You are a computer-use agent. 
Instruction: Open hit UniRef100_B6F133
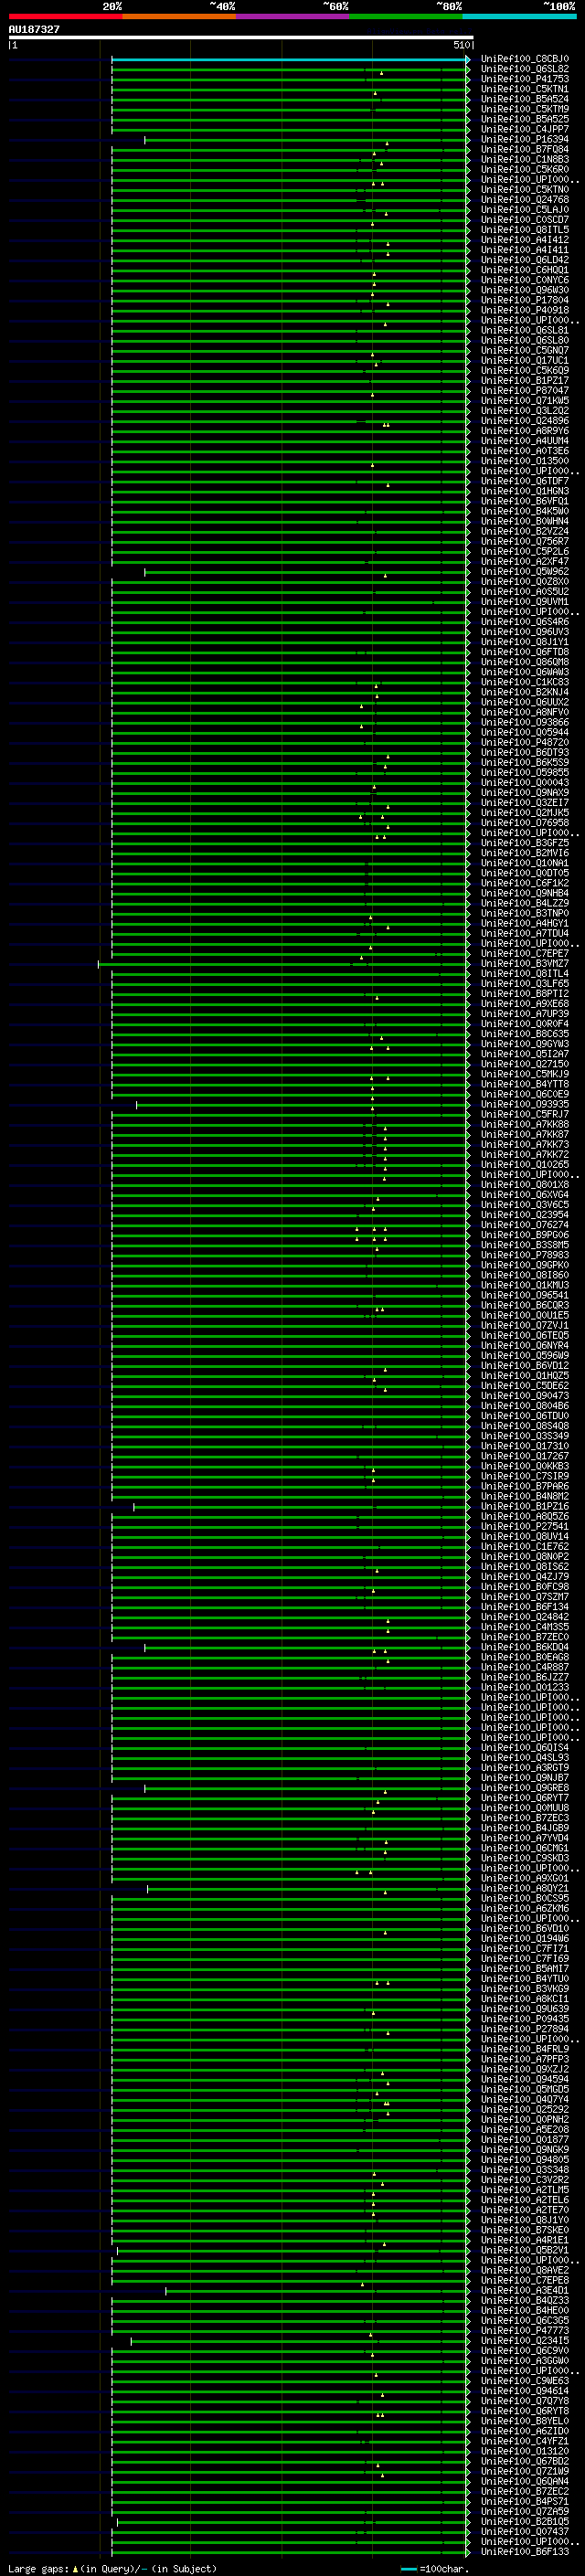point(525,2551)
